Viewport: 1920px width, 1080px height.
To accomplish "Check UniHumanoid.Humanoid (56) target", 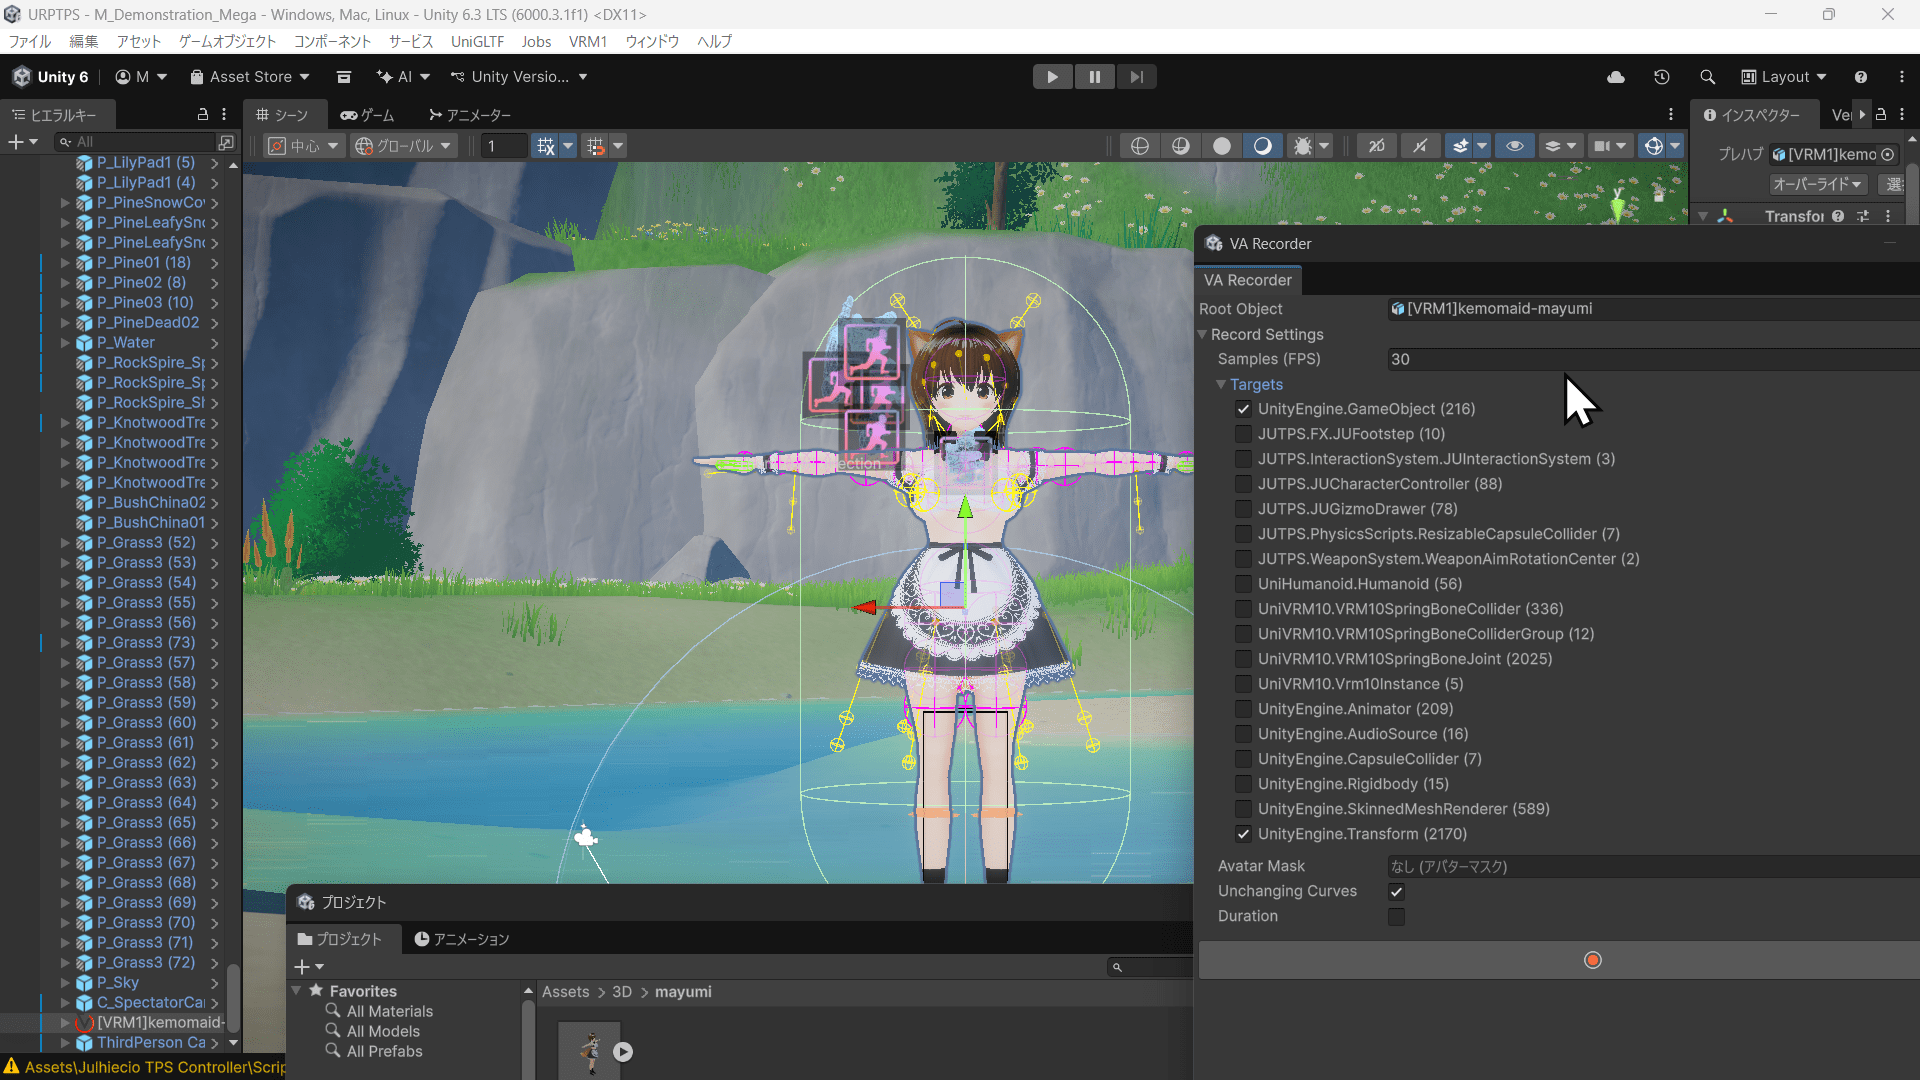I will pos(1243,584).
